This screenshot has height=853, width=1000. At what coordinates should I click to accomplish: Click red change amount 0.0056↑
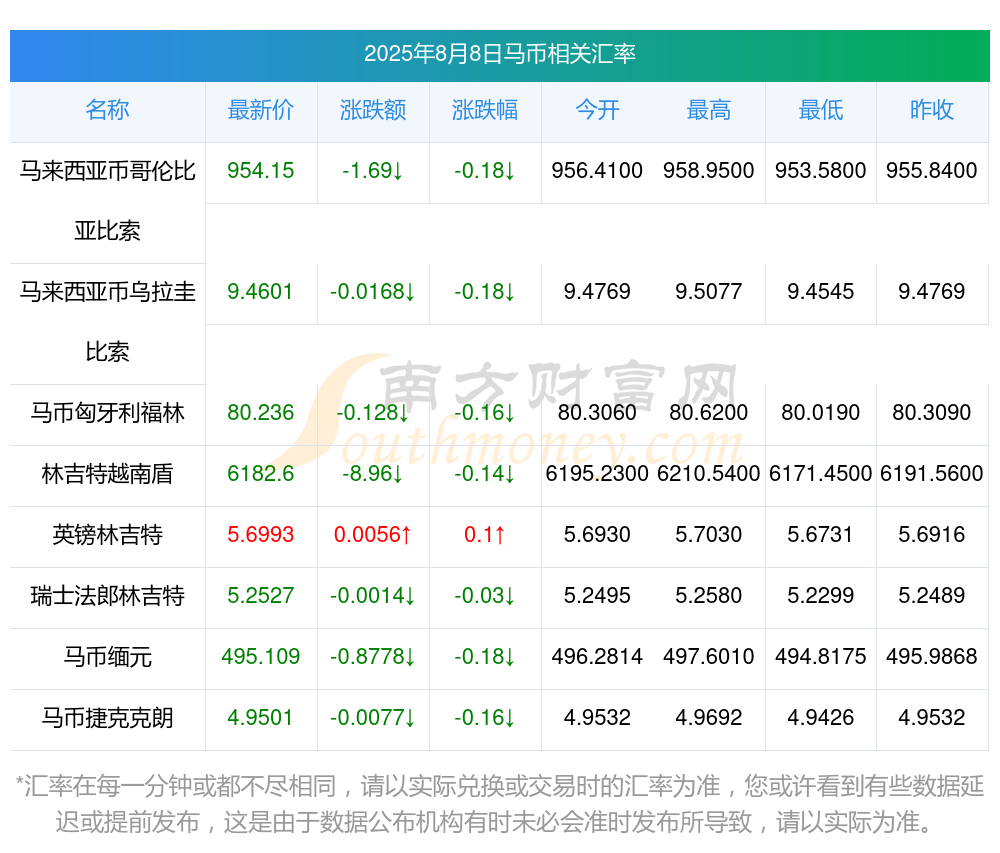pos(372,535)
